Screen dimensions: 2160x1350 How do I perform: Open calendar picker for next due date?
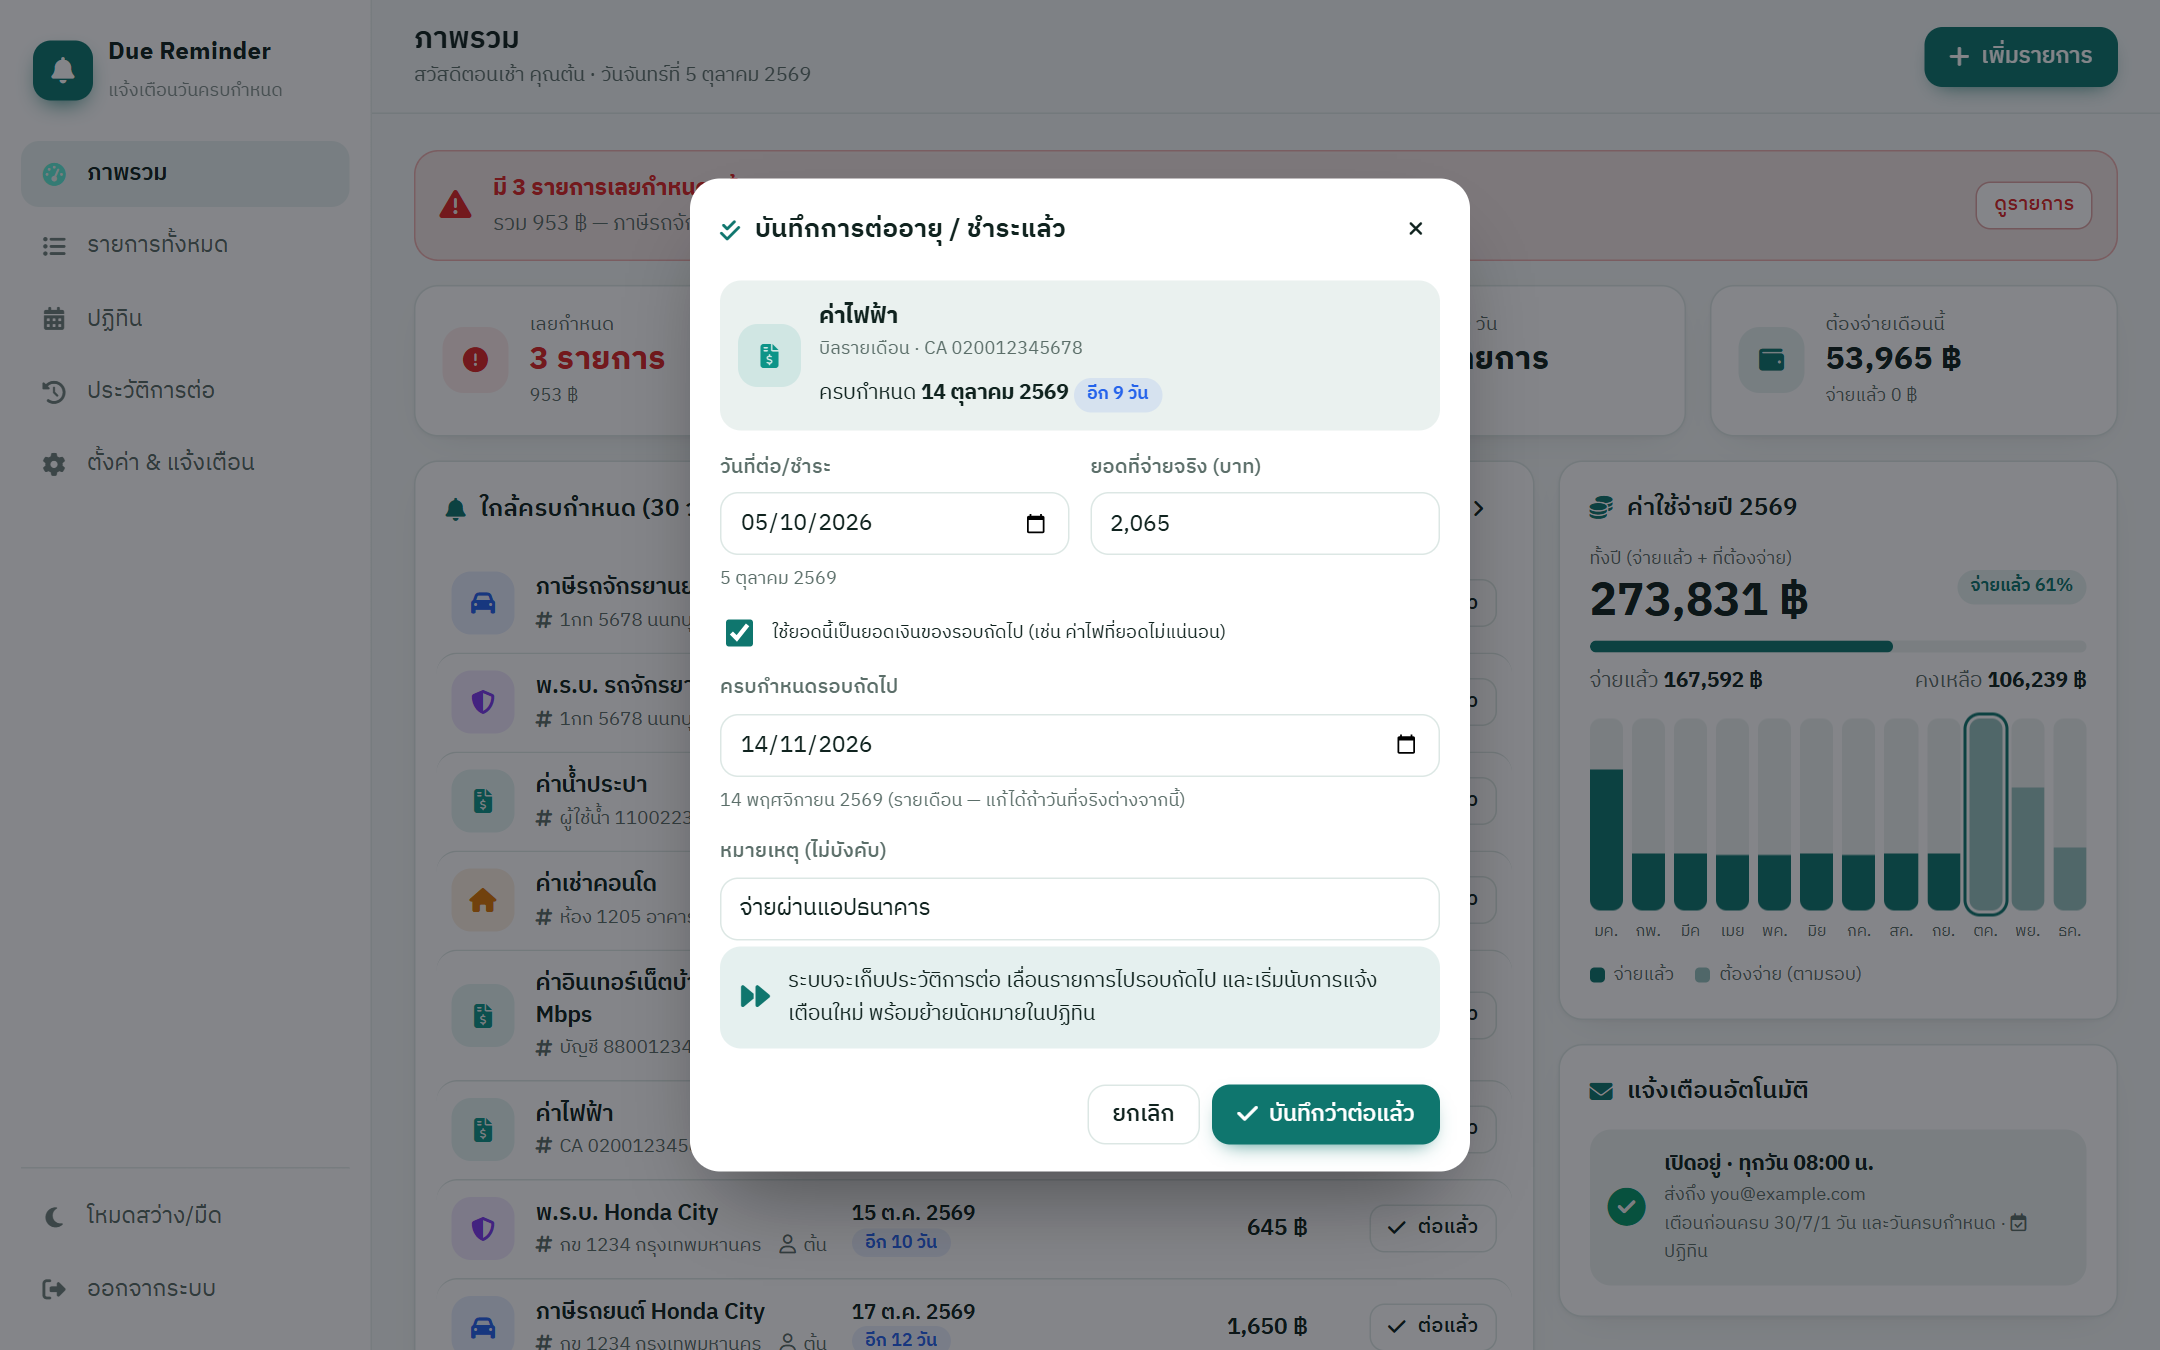click(x=1405, y=744)
